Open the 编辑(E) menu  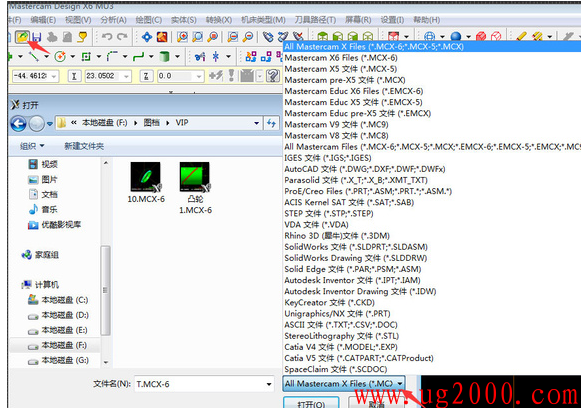(43, 20)
